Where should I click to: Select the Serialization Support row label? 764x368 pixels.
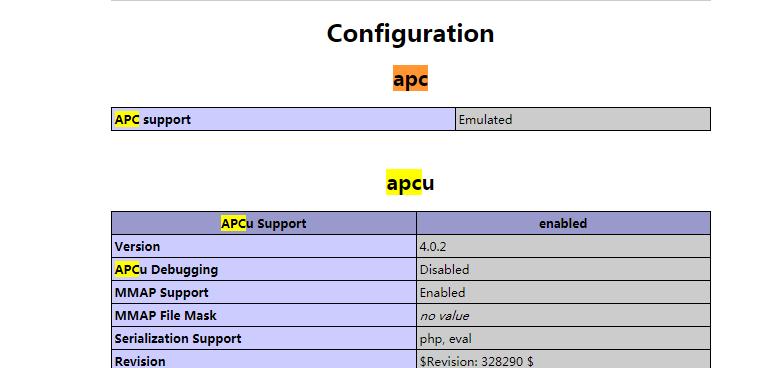264,338
